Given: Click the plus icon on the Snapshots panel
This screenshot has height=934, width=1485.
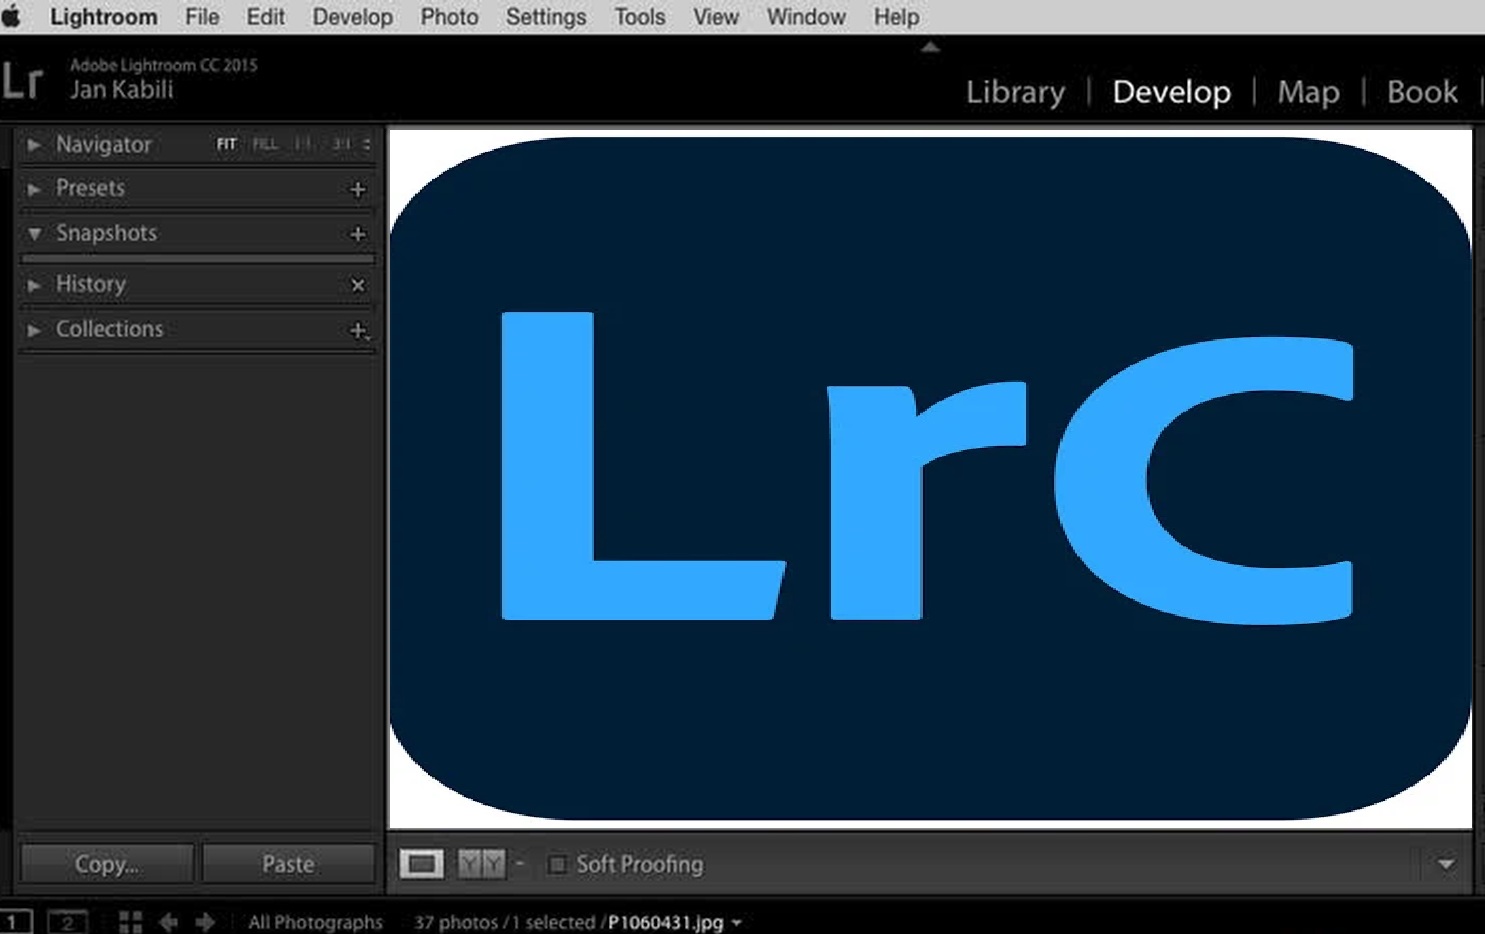Looking at the screenshot, I should pos(356,234).
